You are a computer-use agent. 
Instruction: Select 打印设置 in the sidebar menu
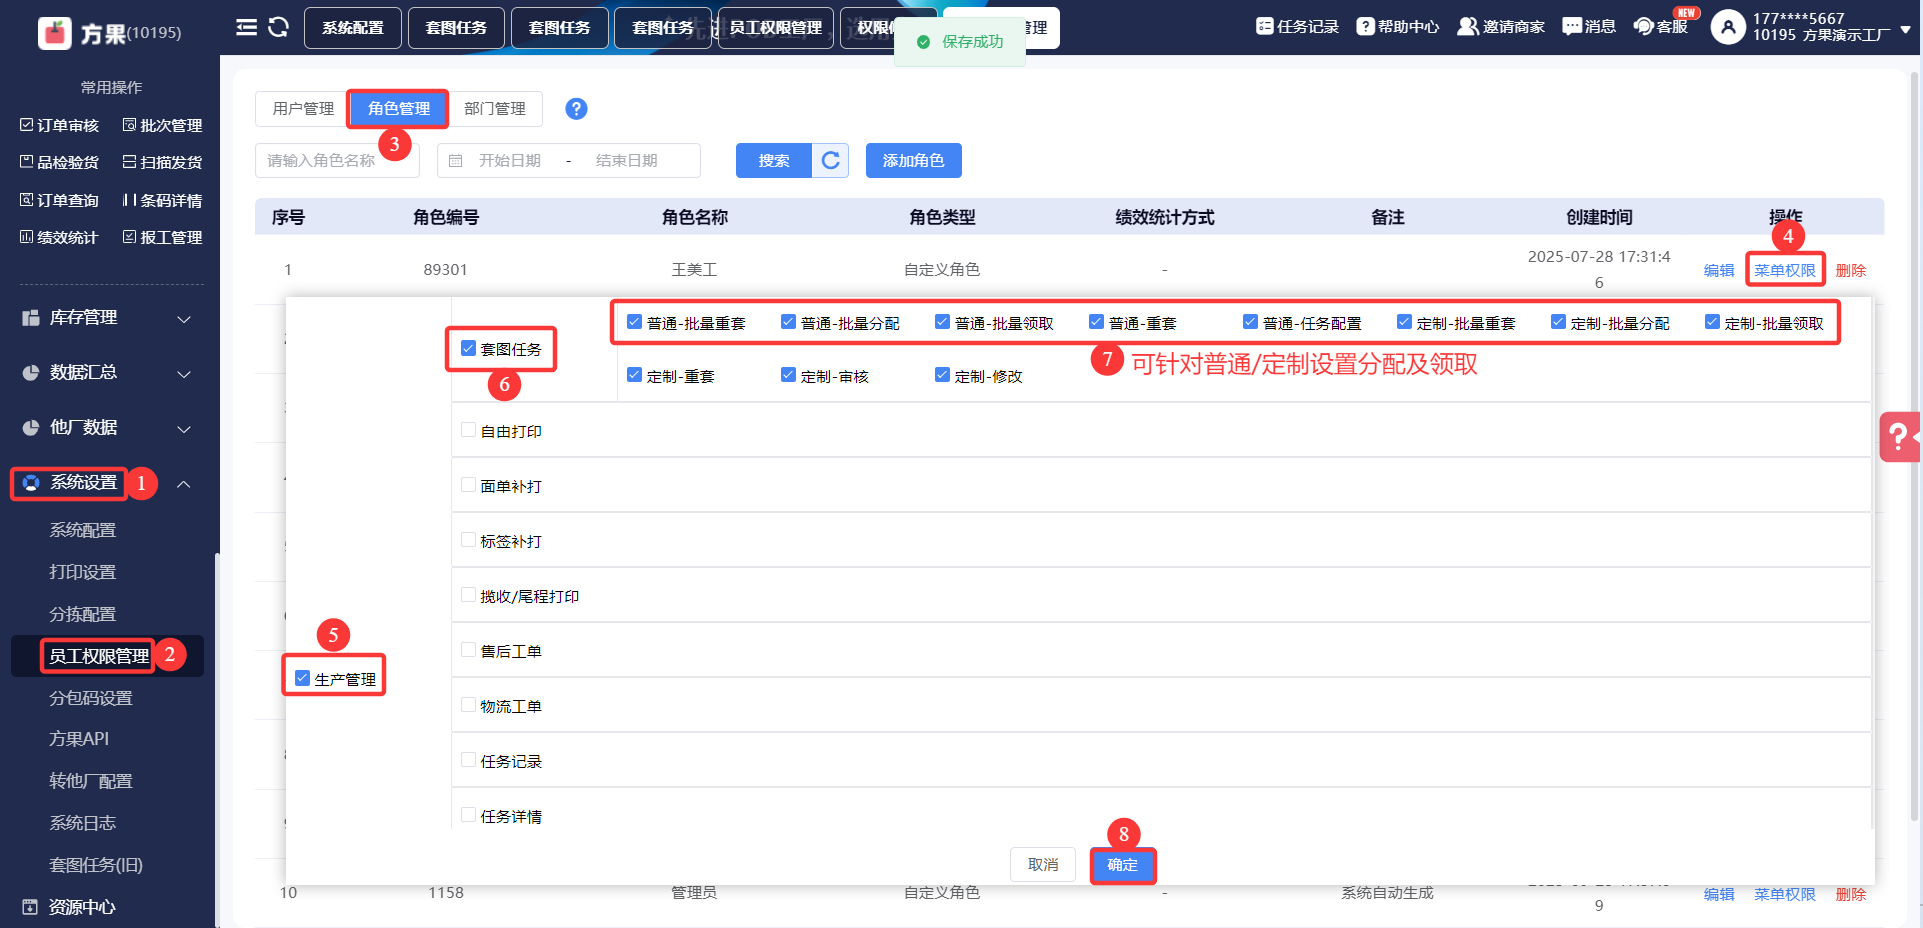(x=83, y=572)
